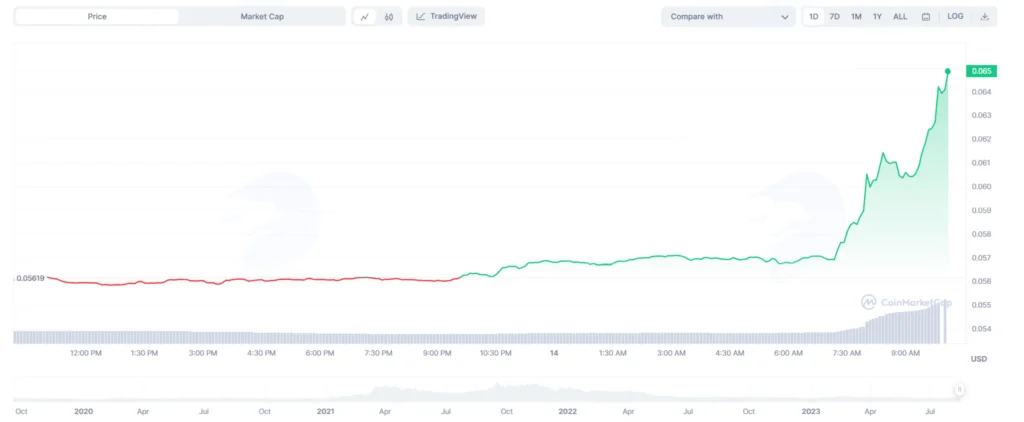Click the 0.05619 starting price label
This screenshot has height=422, width=1024.
pyautogui.click(x=30, y=278)
